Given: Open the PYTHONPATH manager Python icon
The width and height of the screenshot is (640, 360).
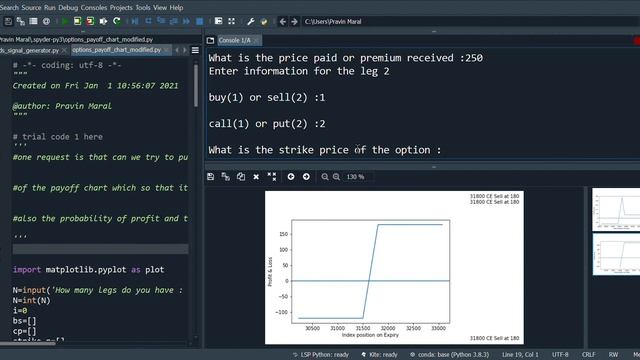Looking at the screenshot, I should click(264, 21).
